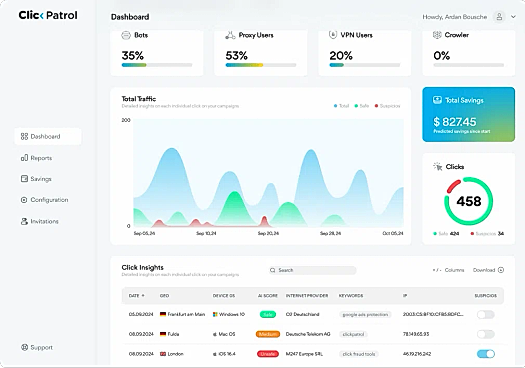Click the 'click fraud tools' keyword tag

click(x=359, y=354)
